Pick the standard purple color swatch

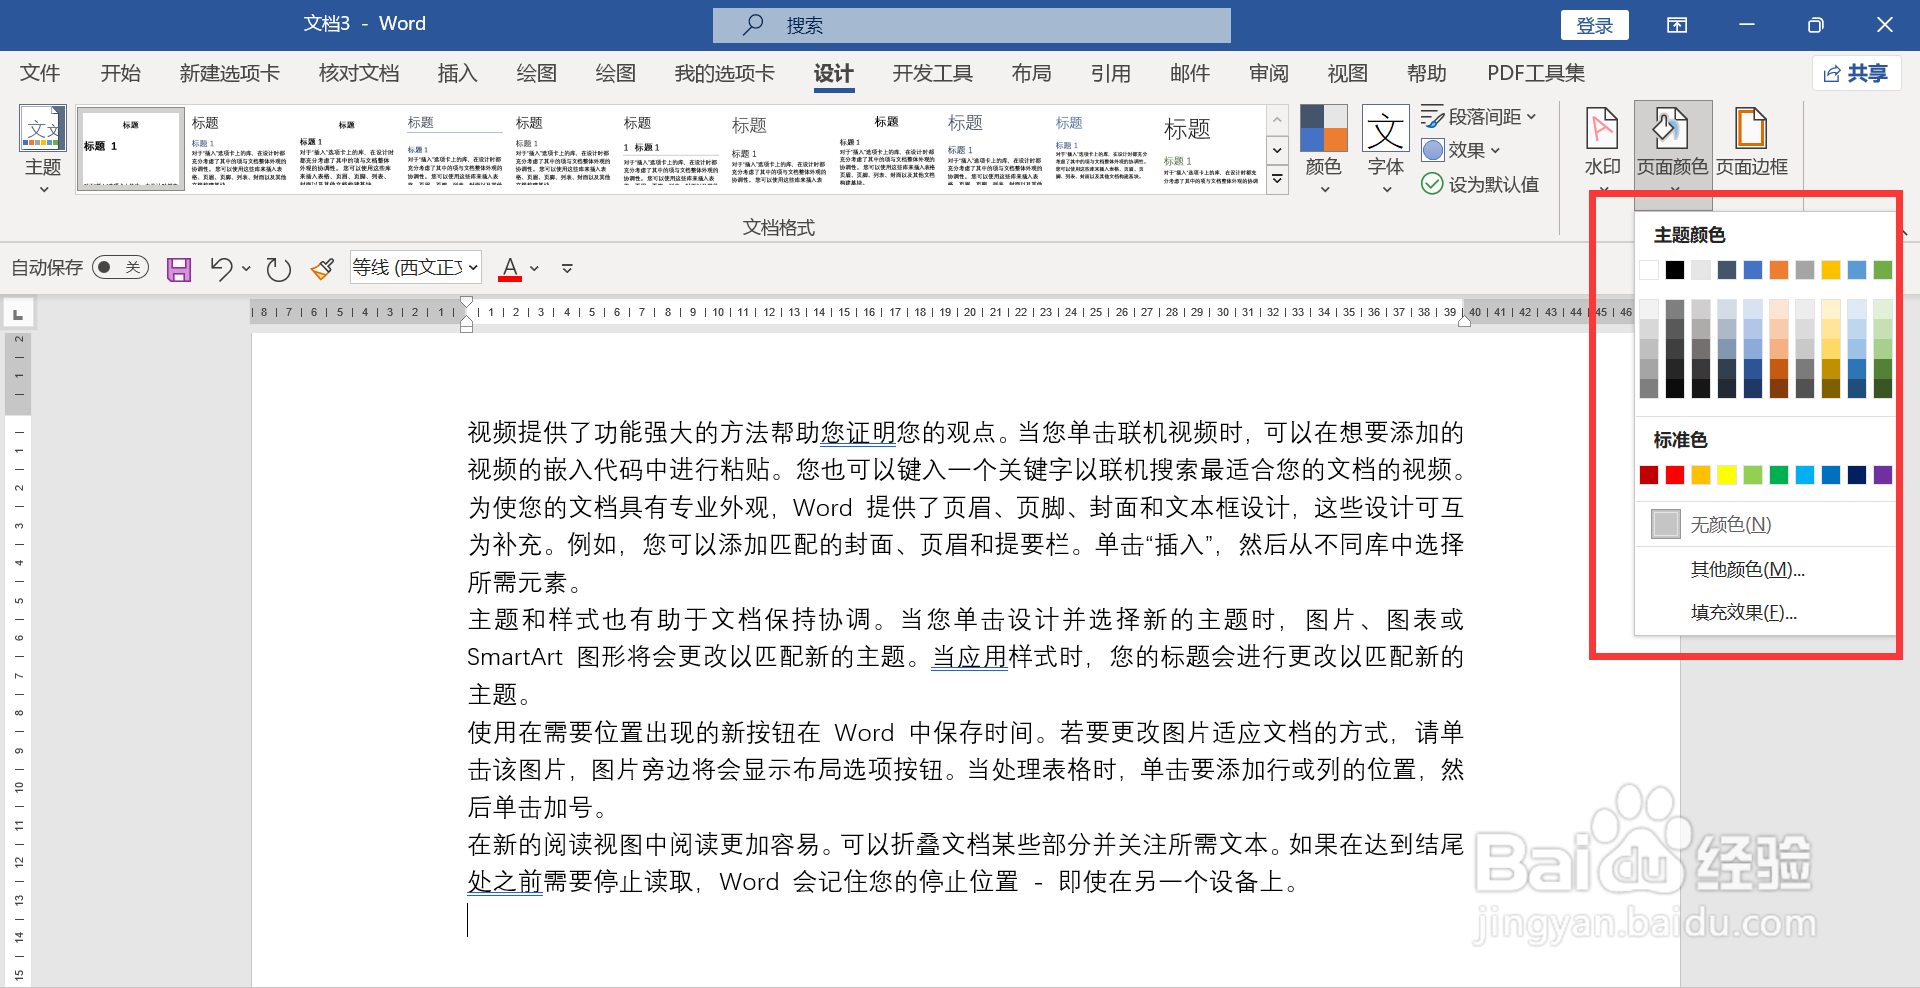1883,475
